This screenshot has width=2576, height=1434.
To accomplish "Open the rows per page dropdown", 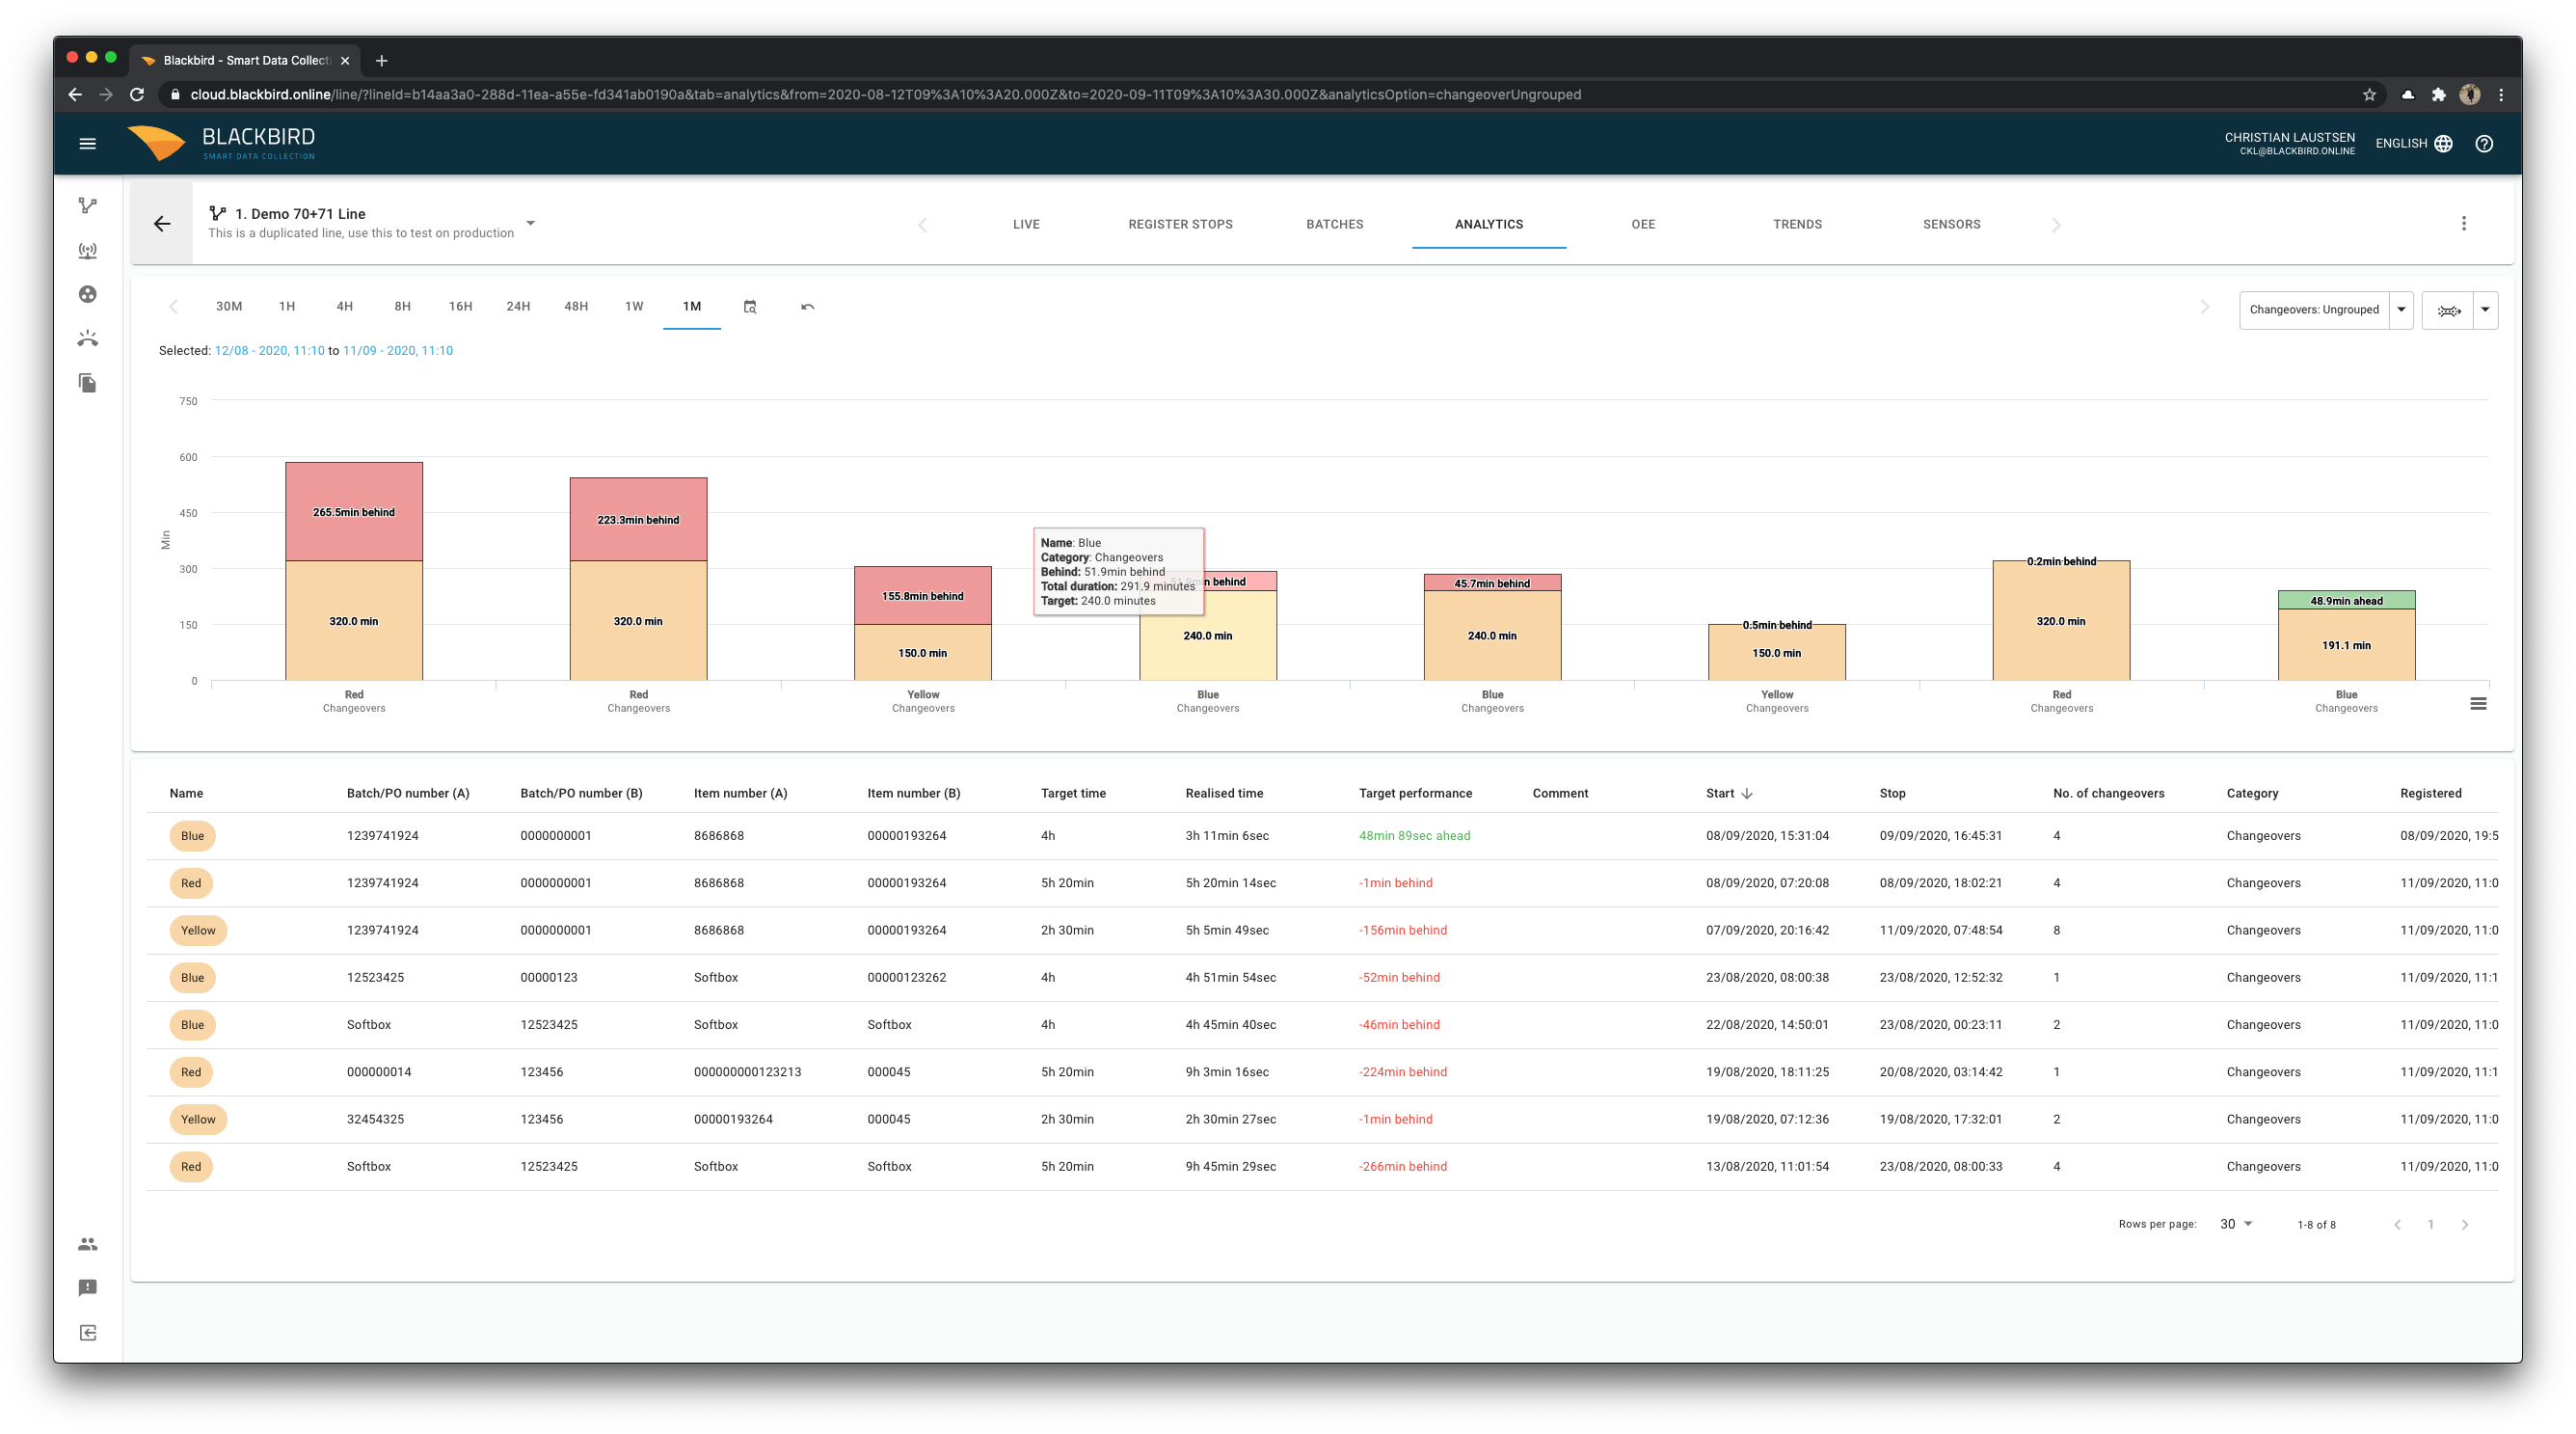I will pyautogui.click(x=2236, y=1224).
